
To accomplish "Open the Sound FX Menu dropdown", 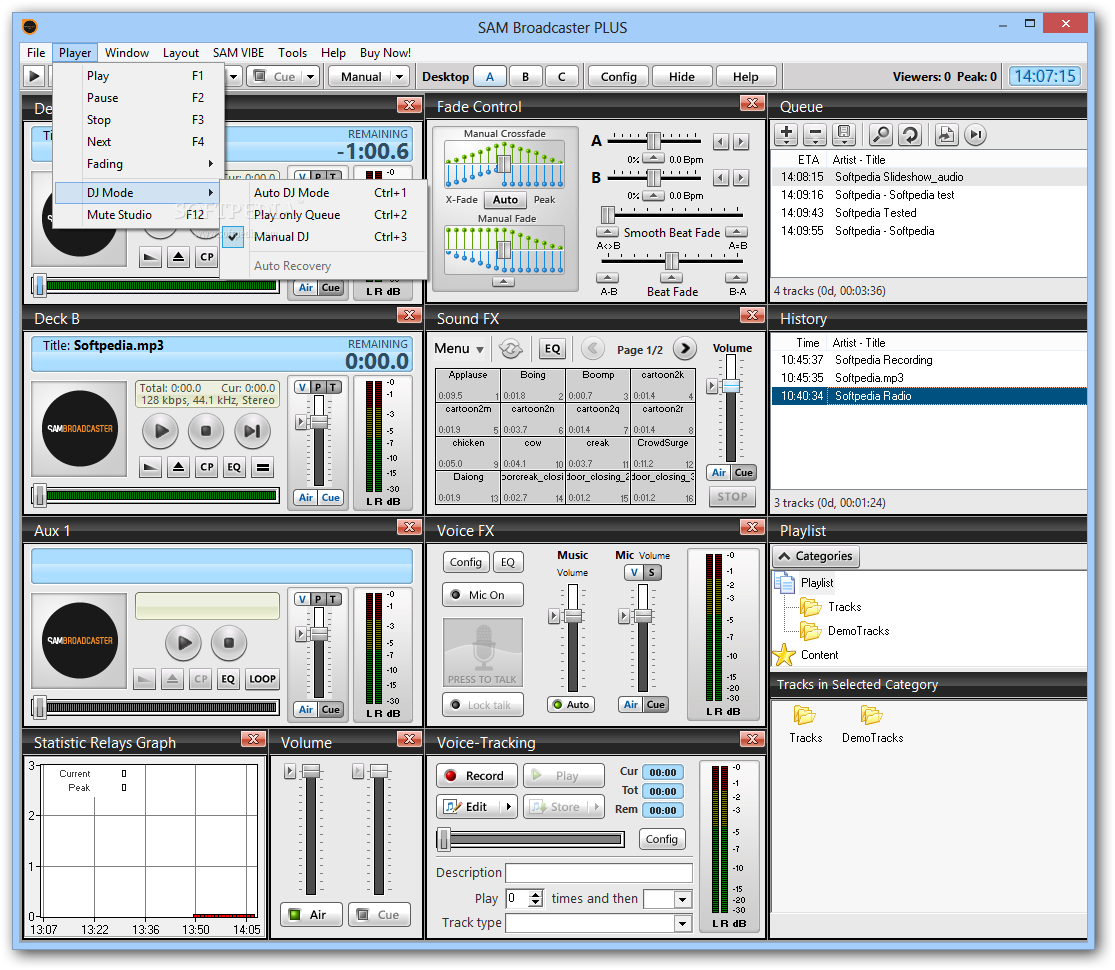I will pyautogui.click(x=459, y=348).
